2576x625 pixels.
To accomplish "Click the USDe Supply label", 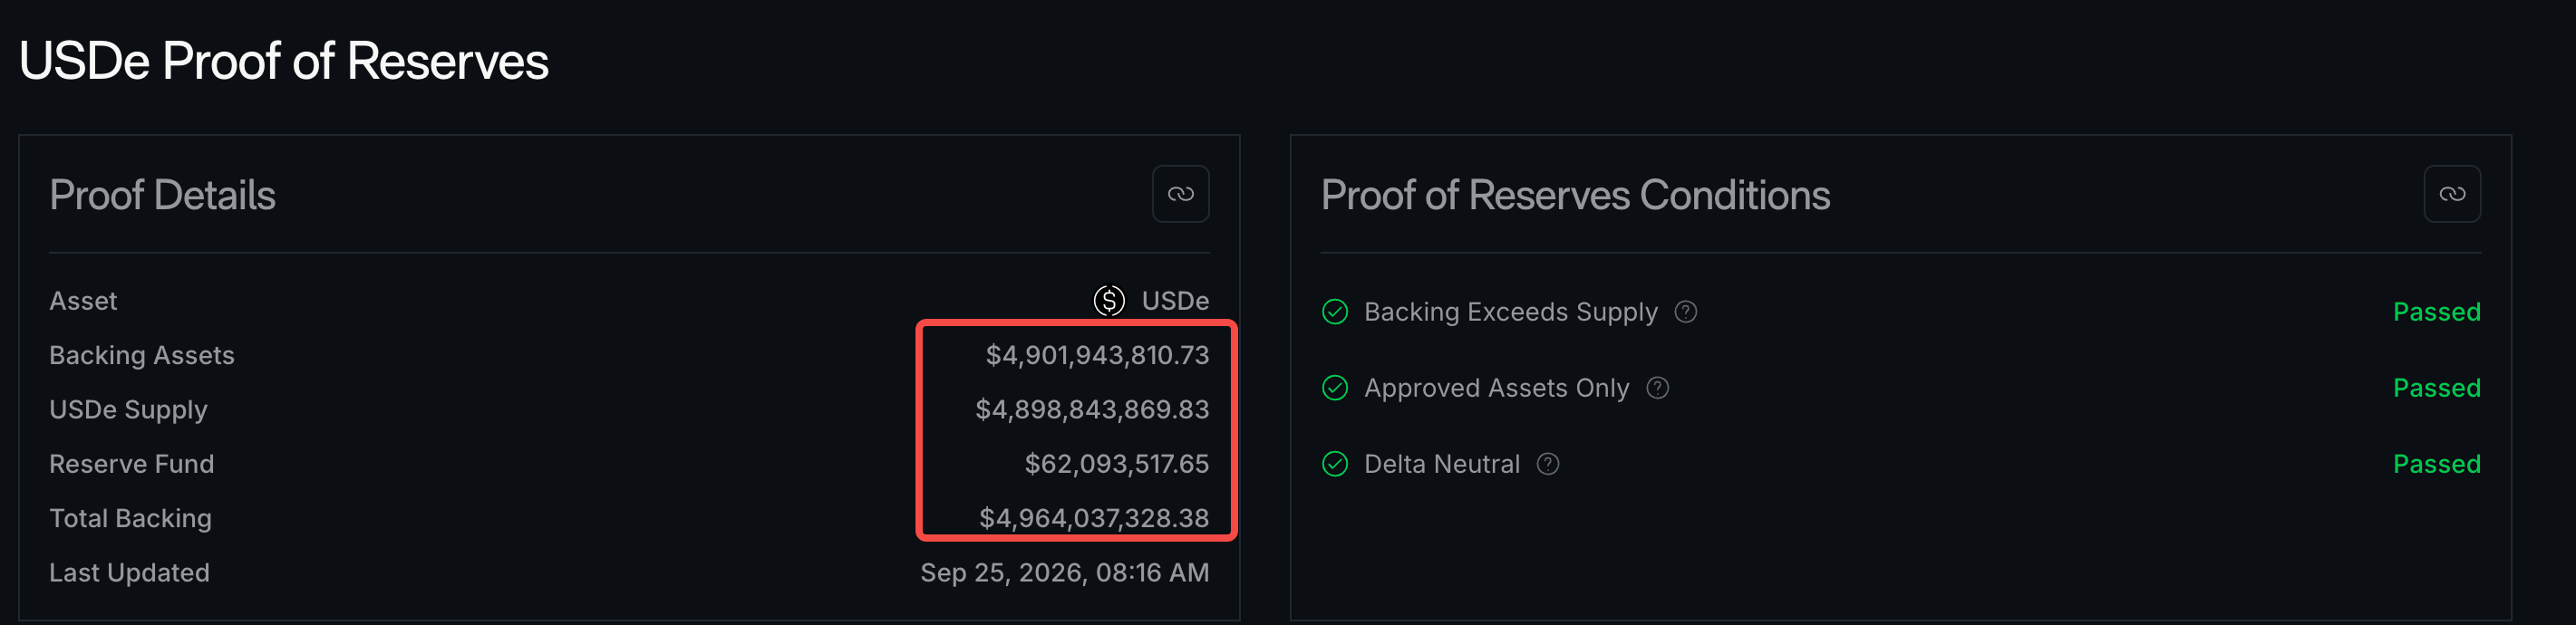I will 129,410.
